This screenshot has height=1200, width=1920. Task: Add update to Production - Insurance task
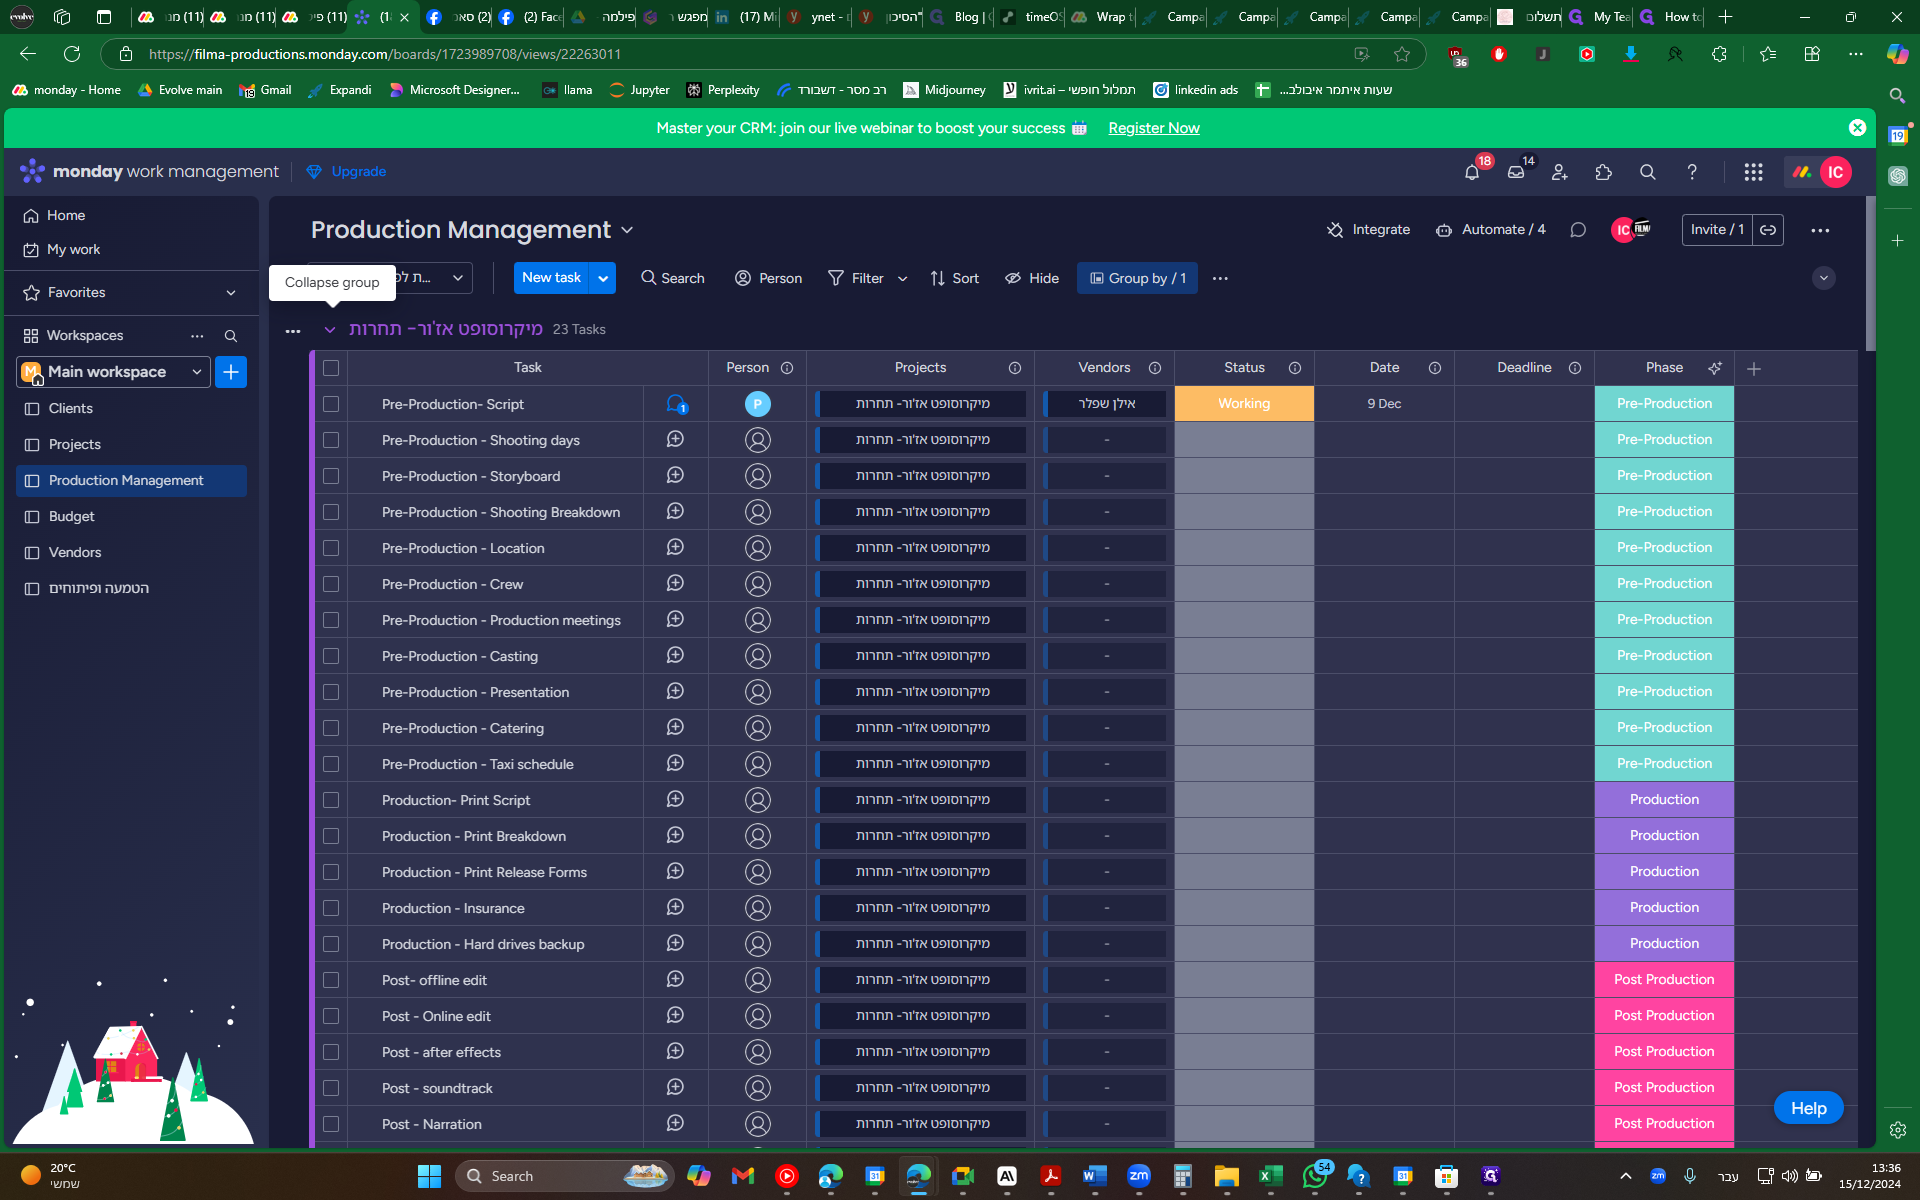pos(675,908)
